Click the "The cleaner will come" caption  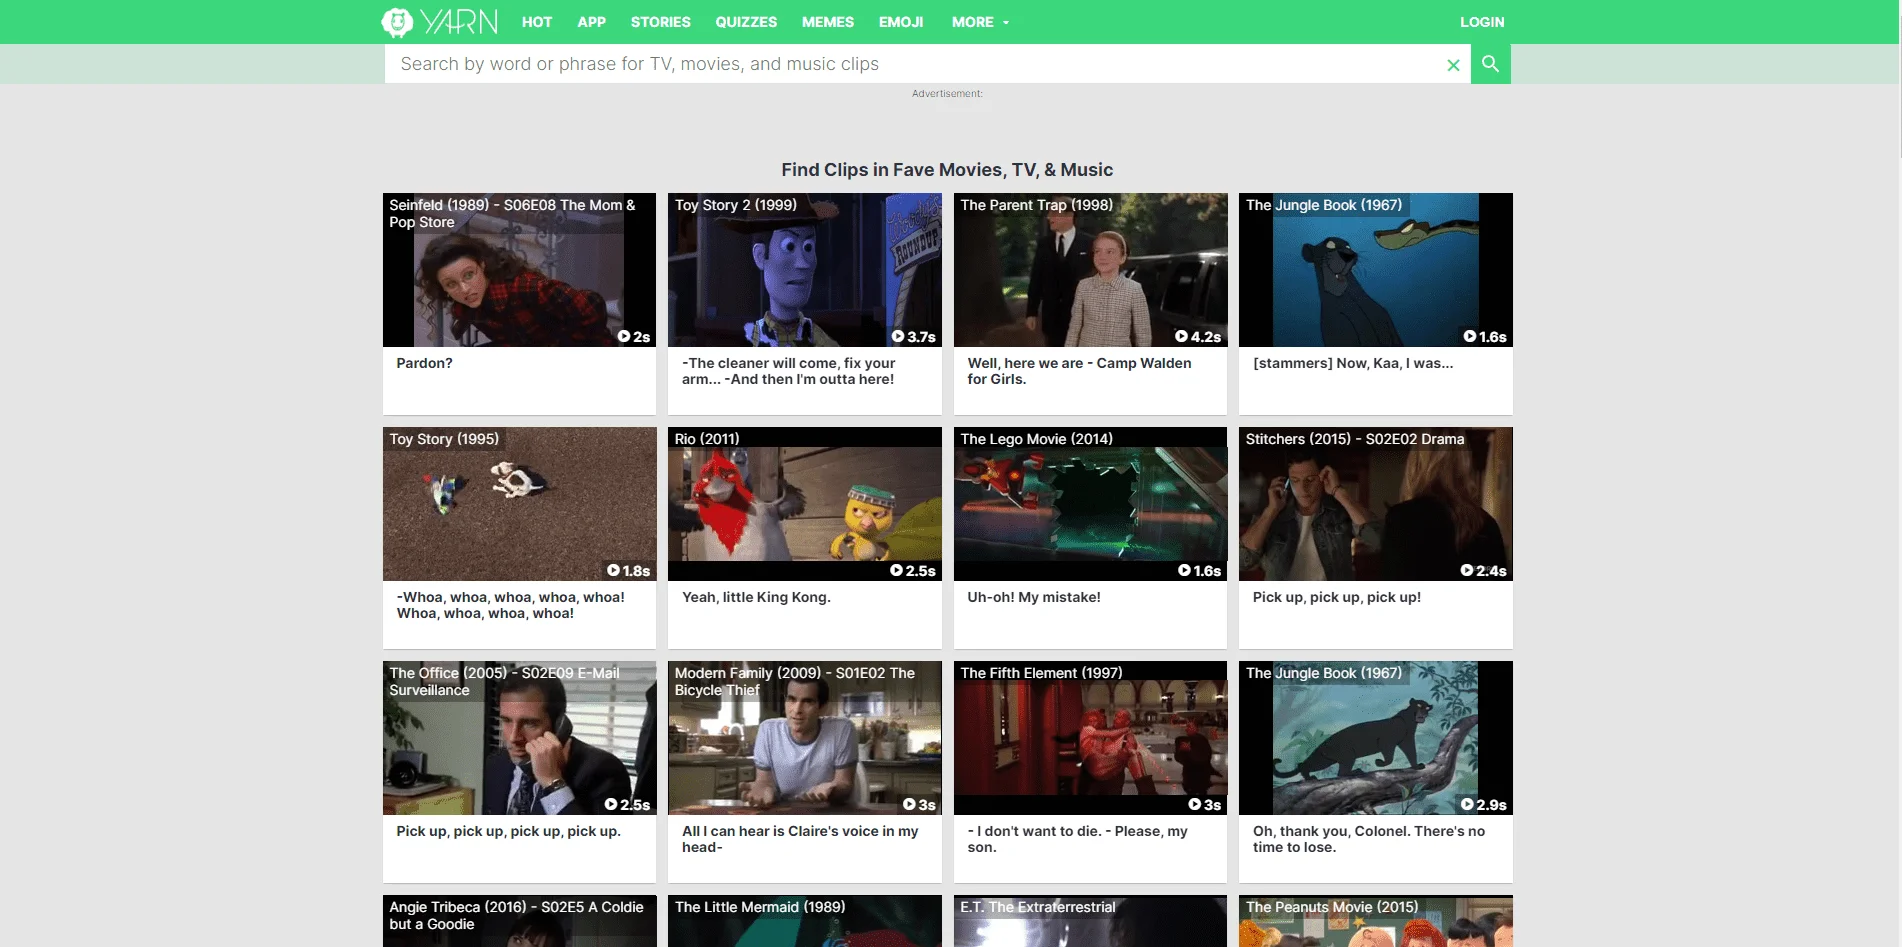click(788, 371)
